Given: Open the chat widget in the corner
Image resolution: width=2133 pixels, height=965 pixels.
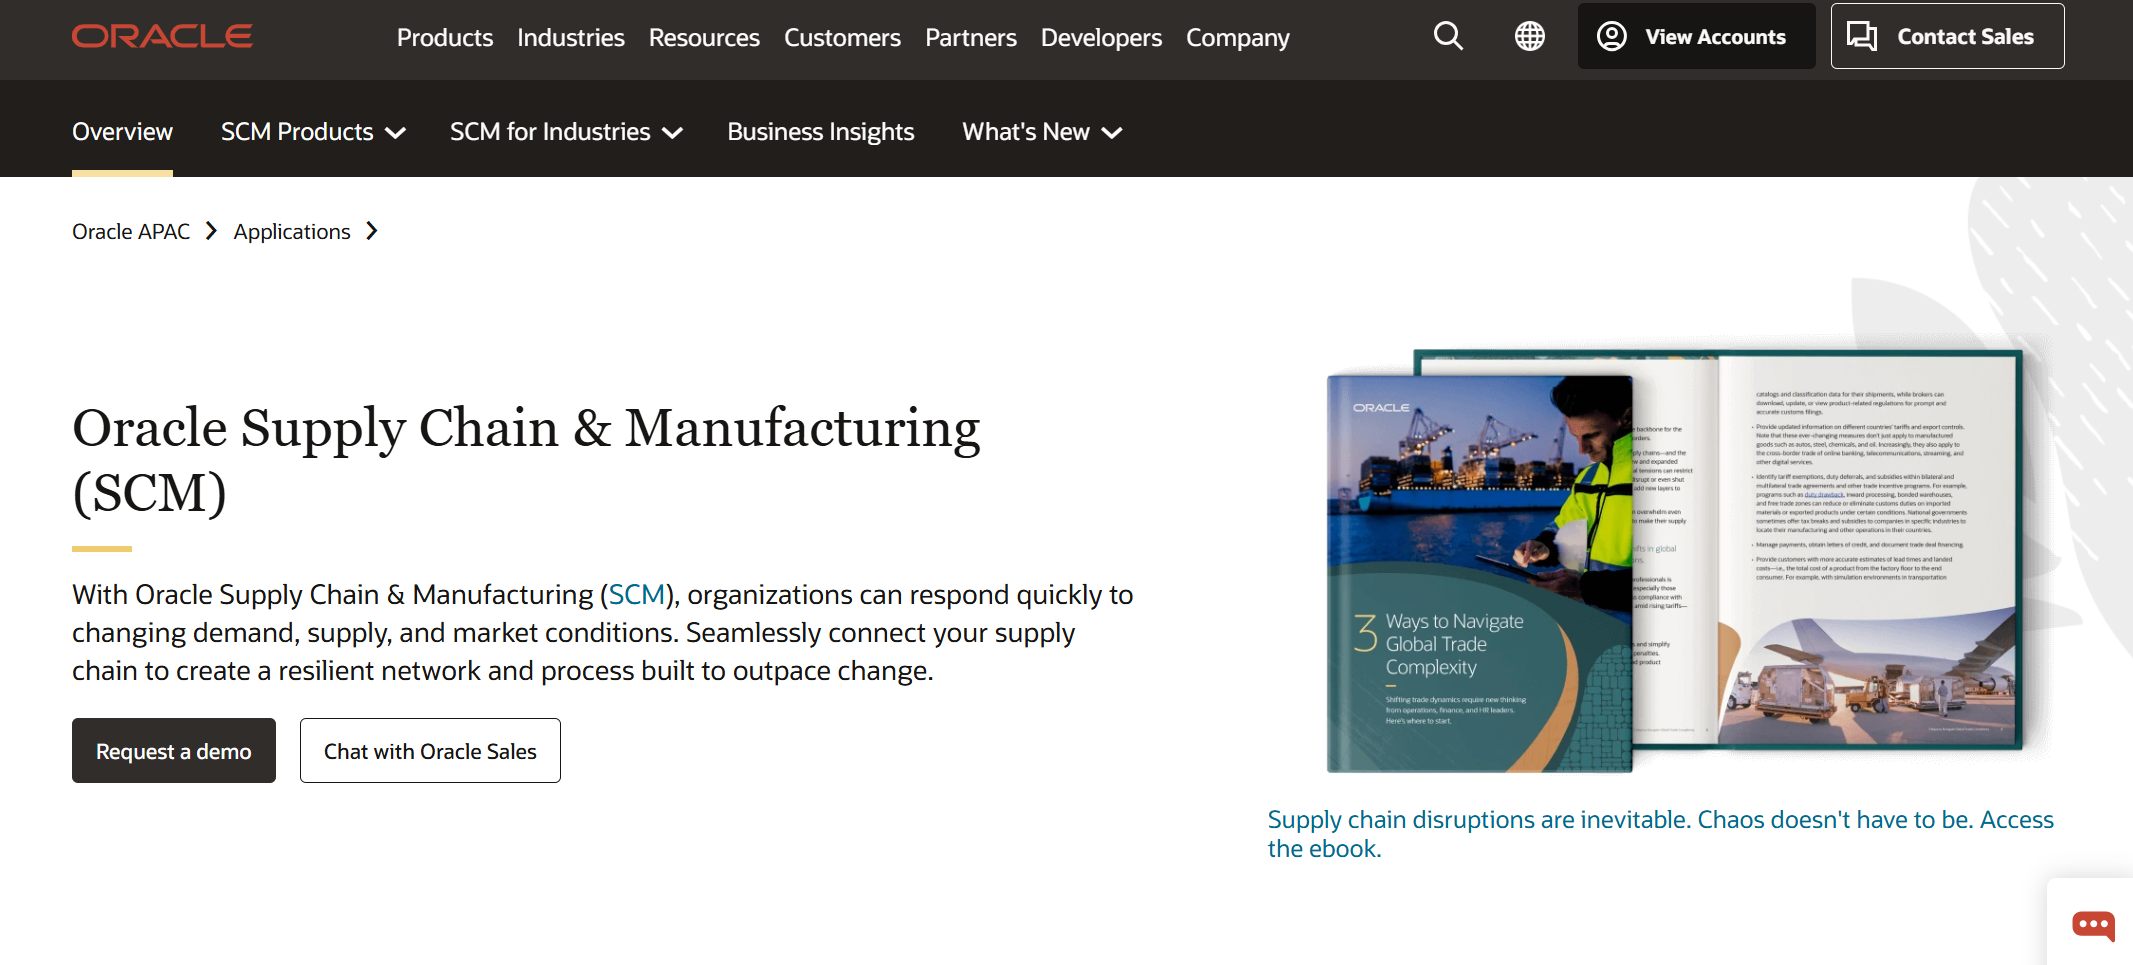Looking at the screenshot, I should [2093, 926].
